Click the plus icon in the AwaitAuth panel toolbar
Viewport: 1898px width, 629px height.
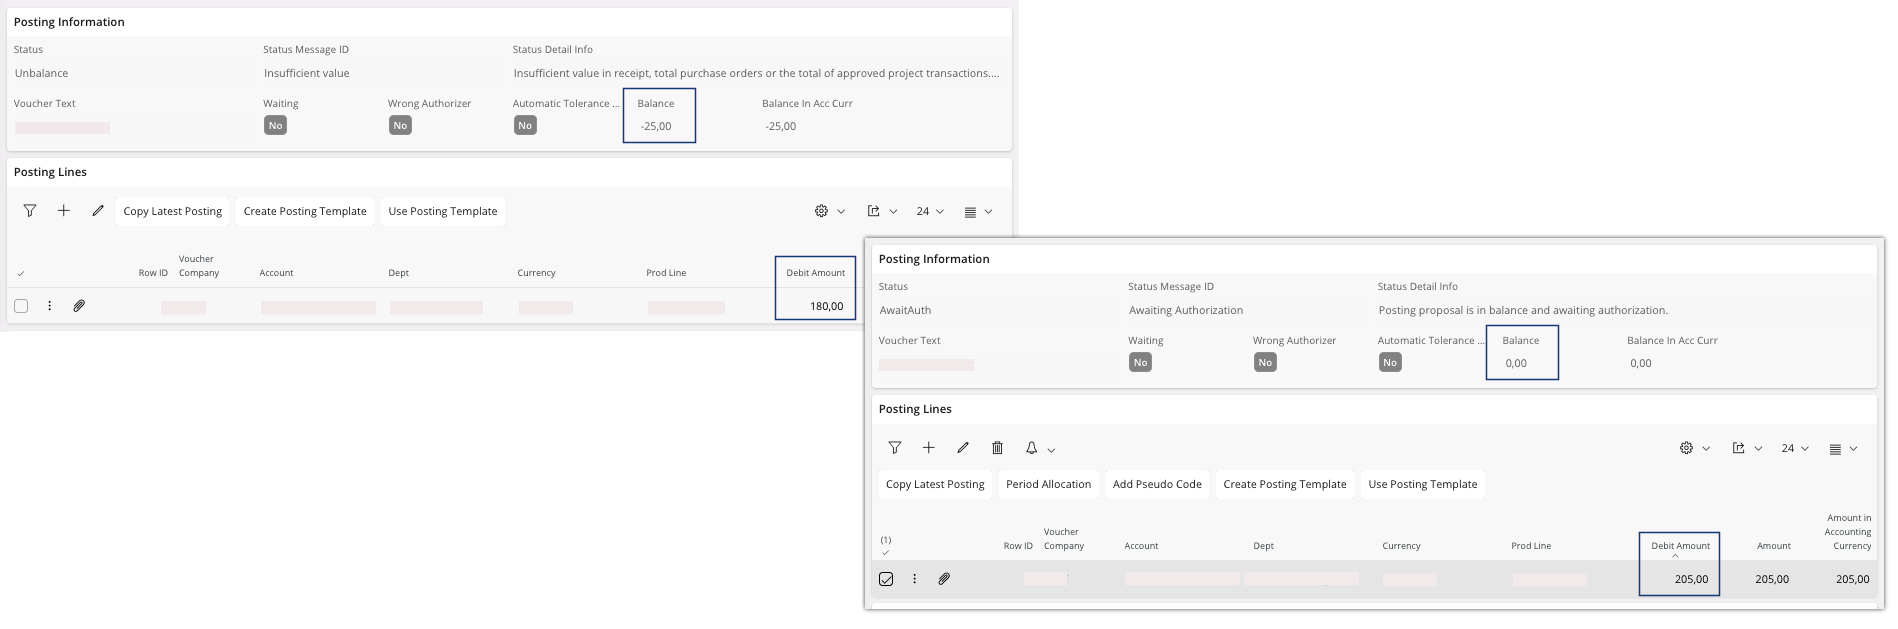point(929,448)
